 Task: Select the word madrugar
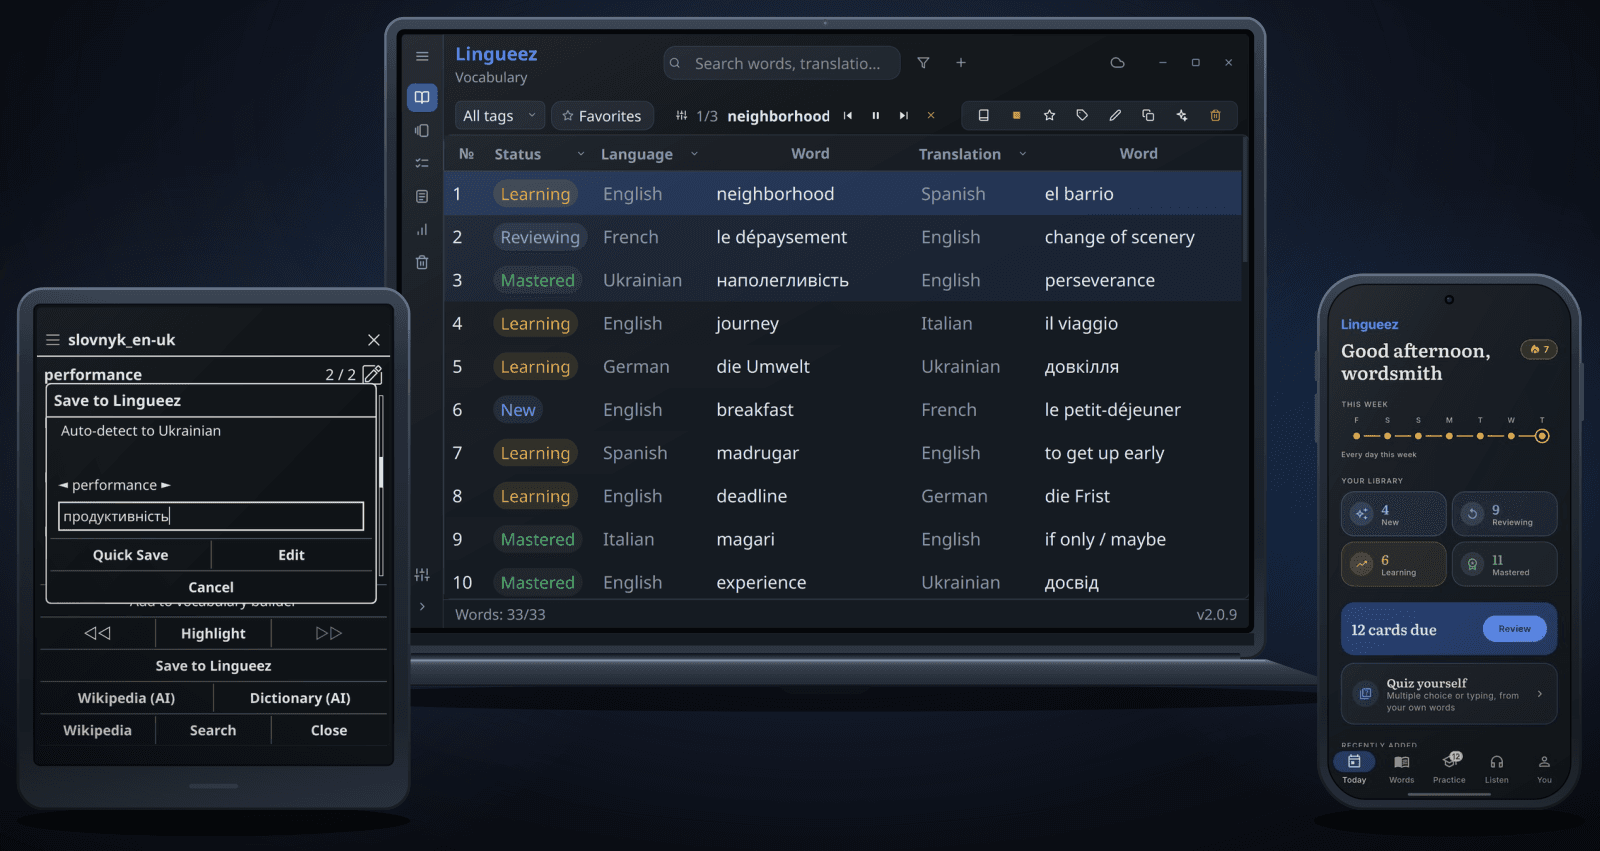click(x=757, y=453)
